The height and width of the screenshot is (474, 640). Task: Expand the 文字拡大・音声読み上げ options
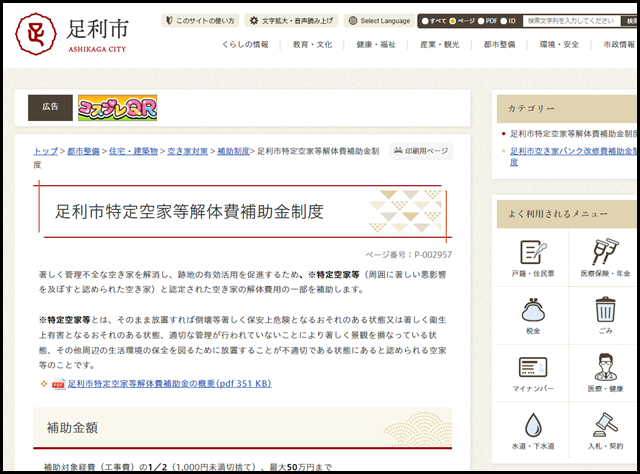[x=291, y=20]
